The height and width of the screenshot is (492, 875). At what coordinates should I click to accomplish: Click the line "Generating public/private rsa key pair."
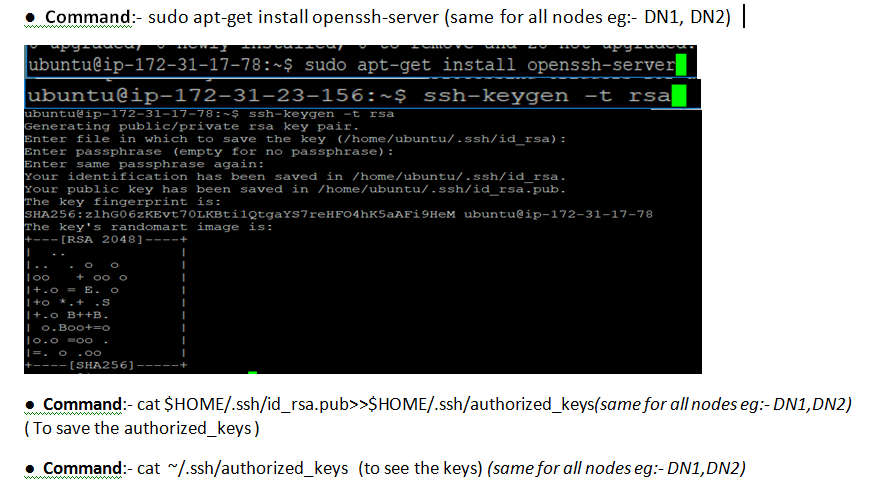(191, 127)
